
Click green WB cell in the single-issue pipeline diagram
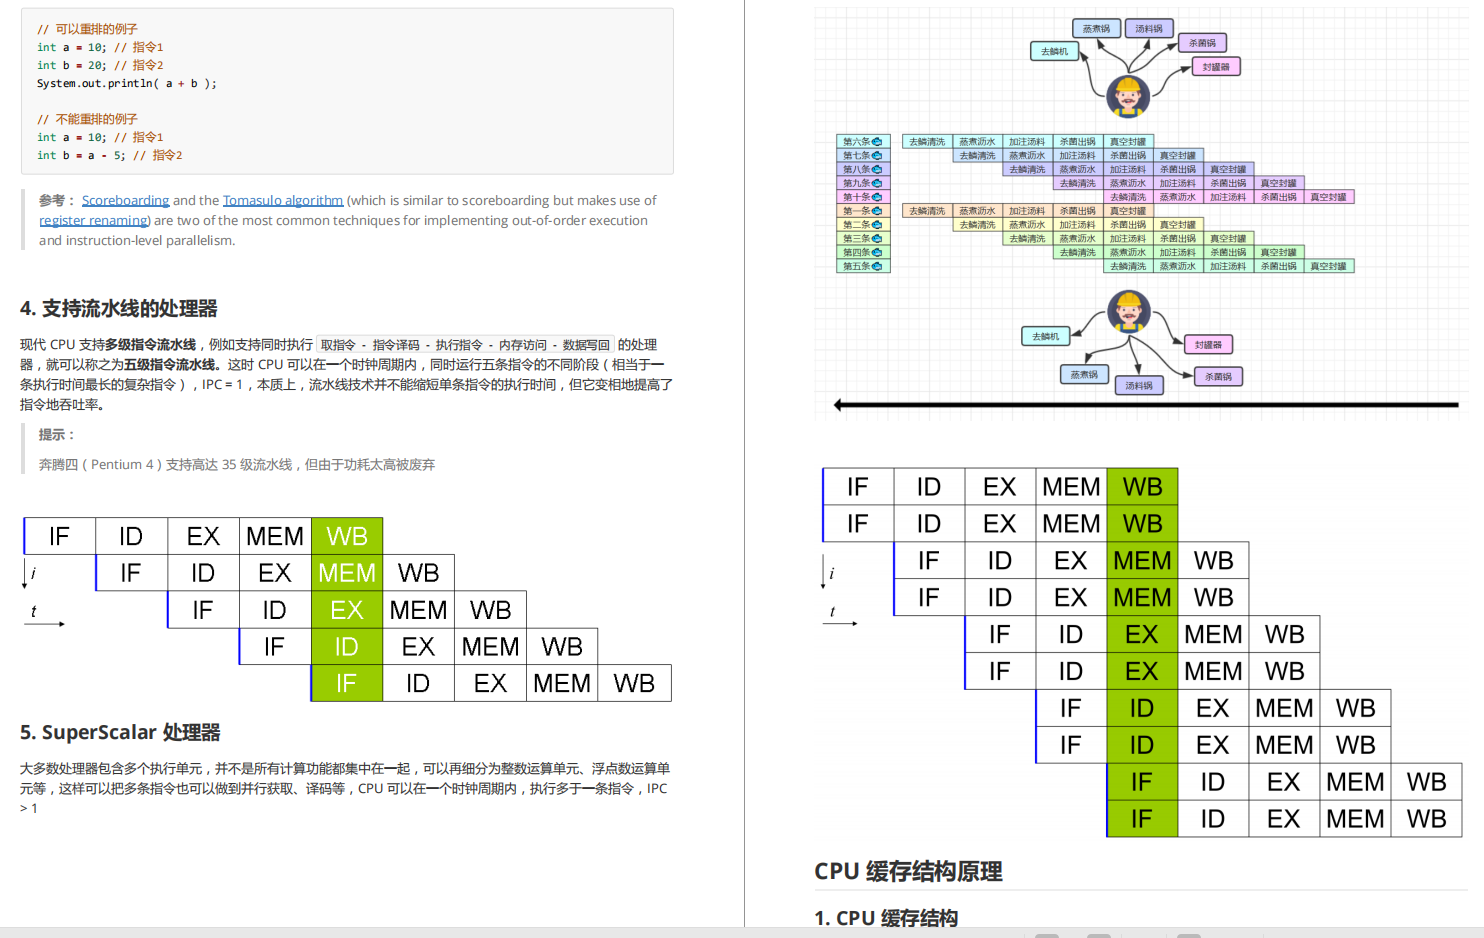(x=347, y=536)
